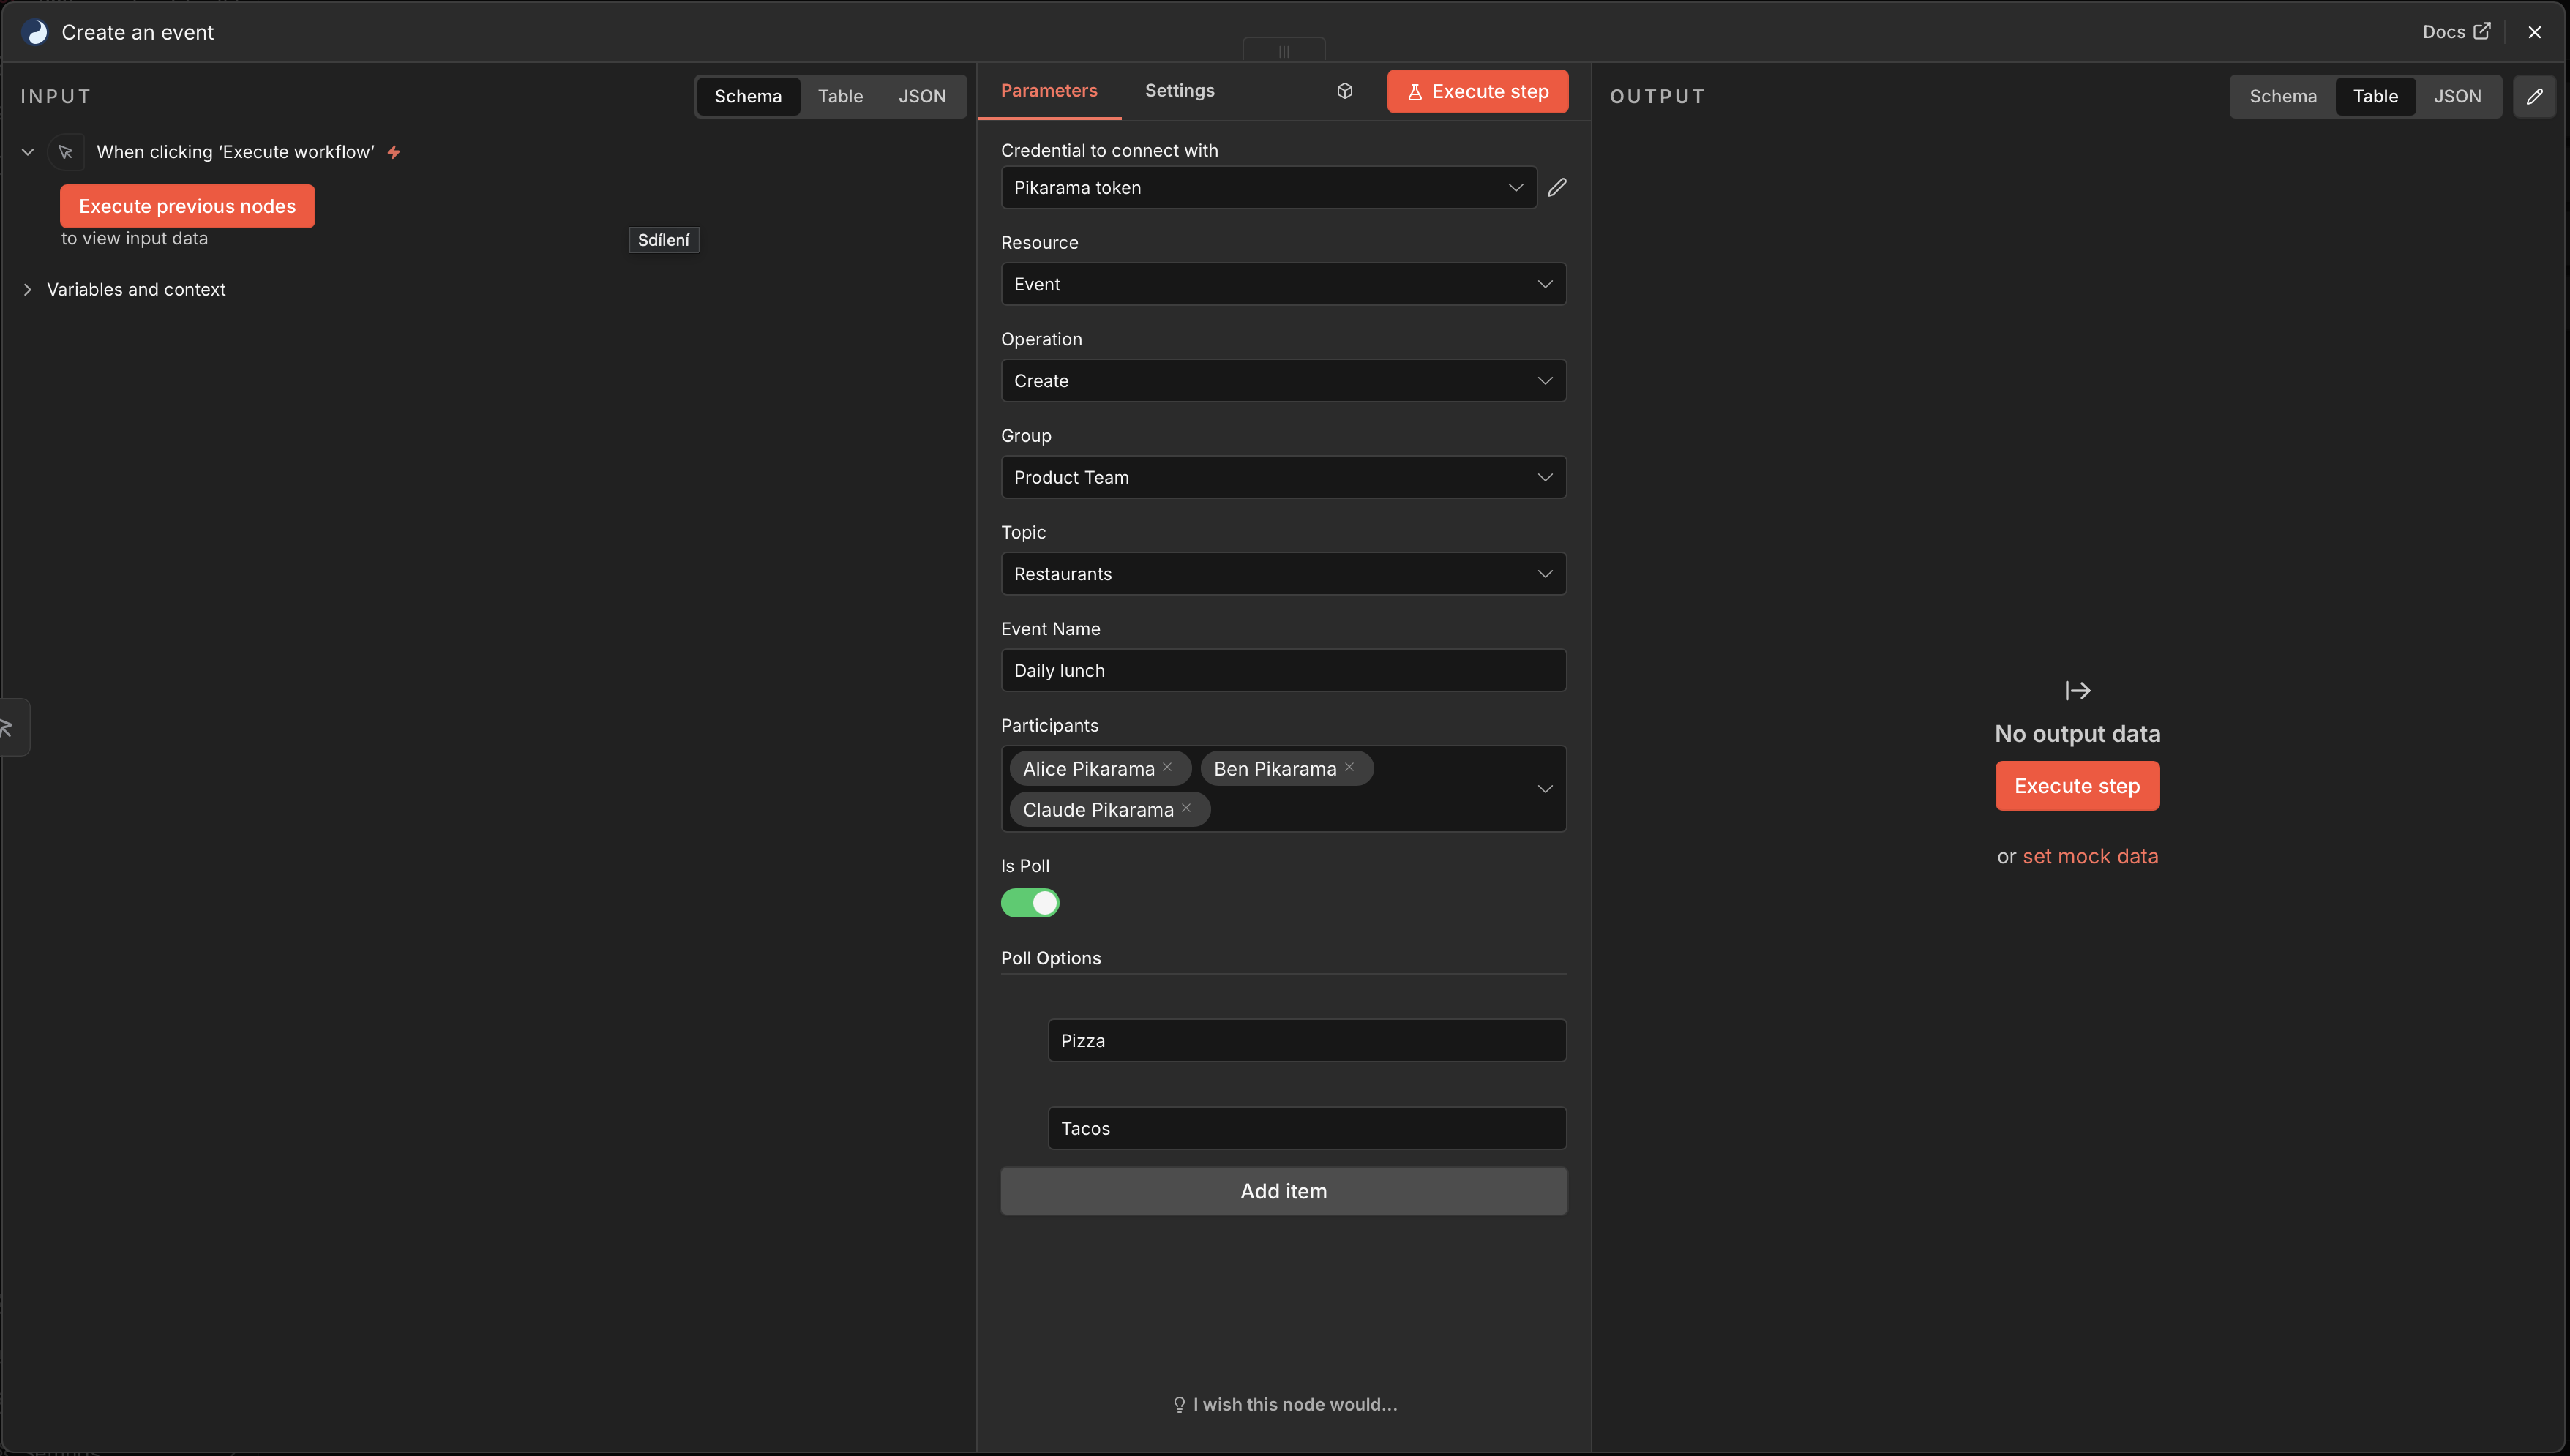
Task: Remove Ben Pikarama participant tag
Action: 1349,767
